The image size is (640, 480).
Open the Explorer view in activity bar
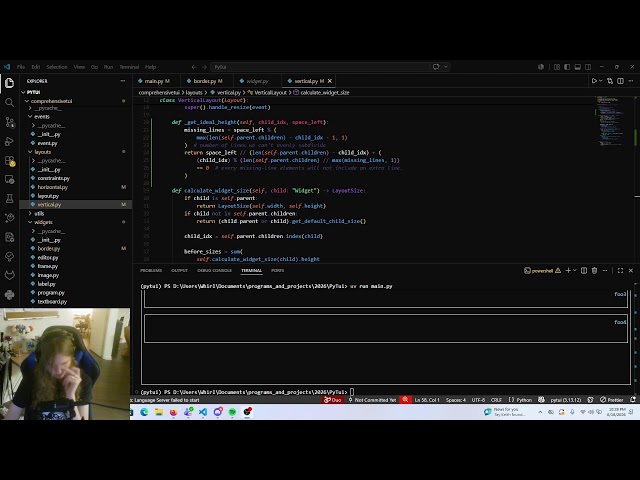coord(9,83)
